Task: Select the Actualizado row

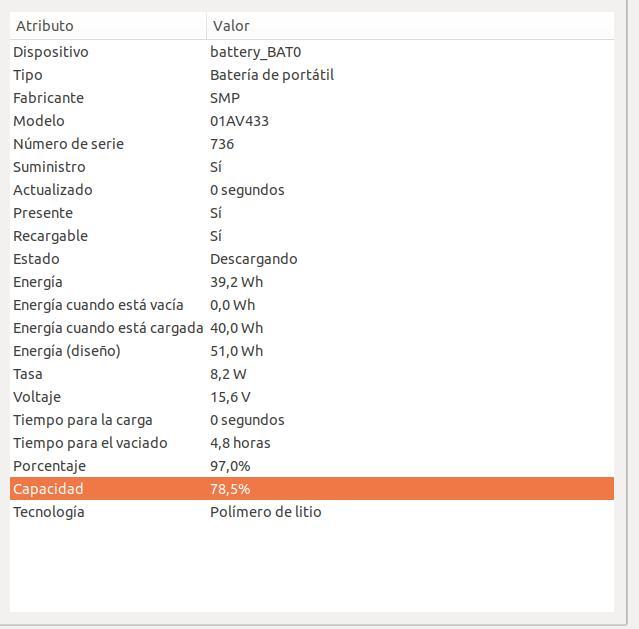Action: [312, 190]
